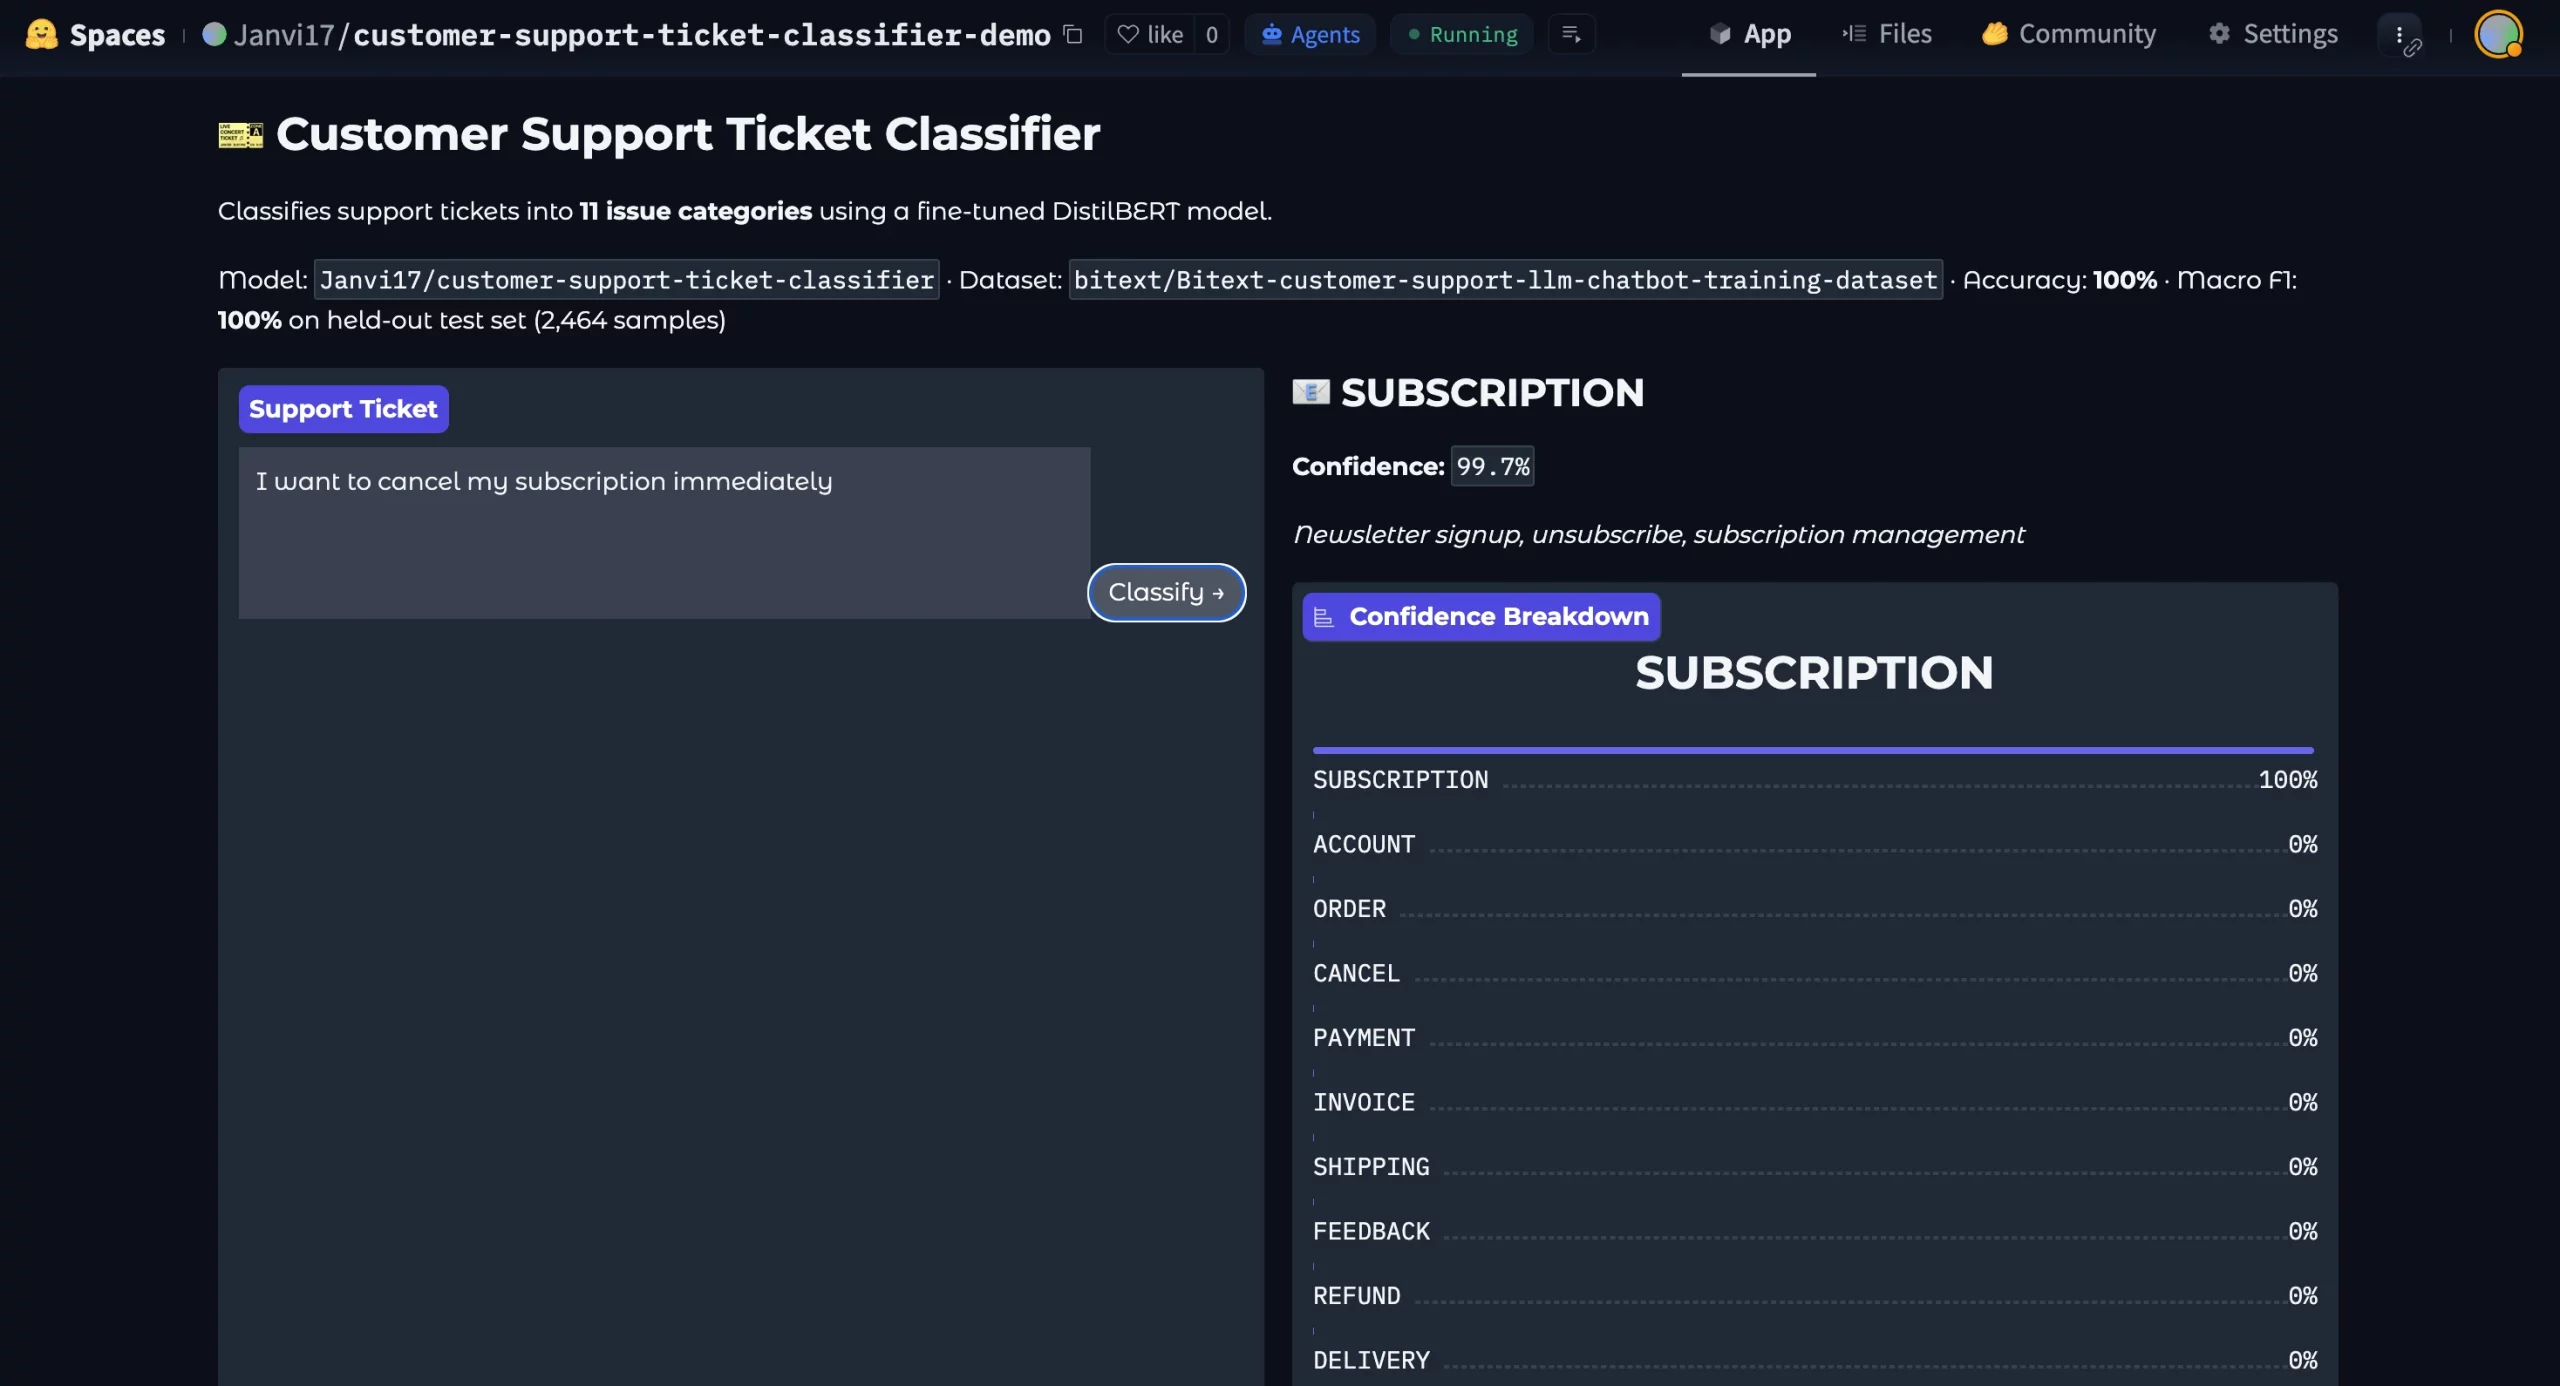The height and width of the screenshot is (1386, 2560).
Task: Click the subscription description italic text
Action: pos(1658,535)
